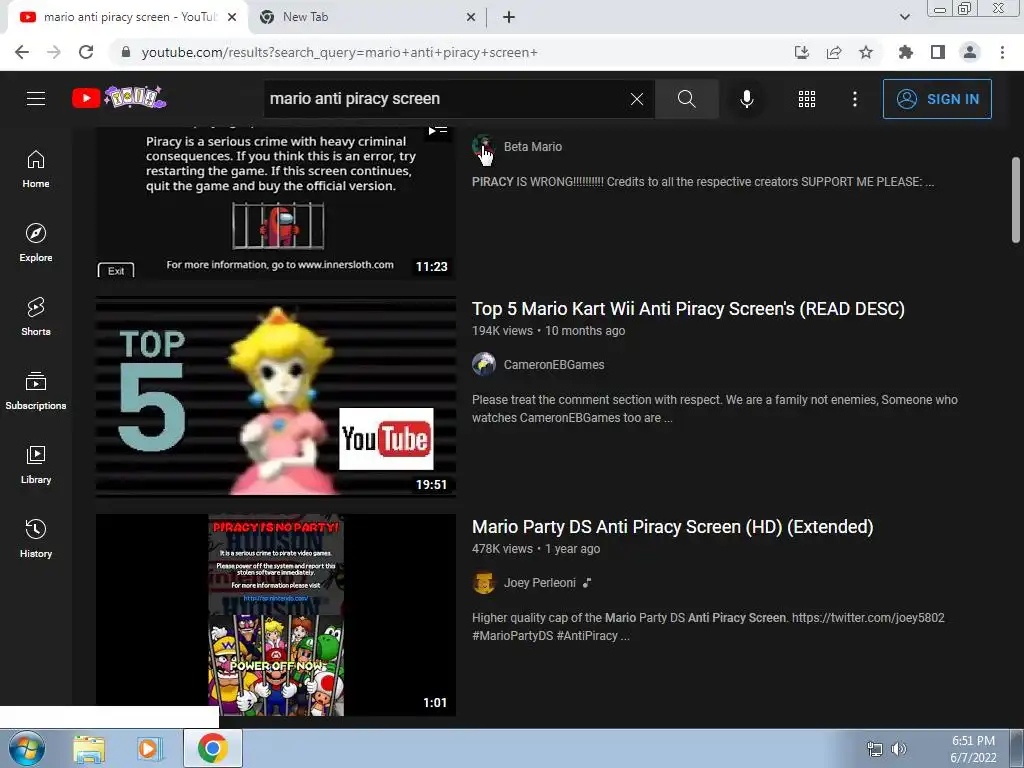Click the Joey Perleoni channel avatar
Screen dimensions: 1024x768
coord(484,583)
